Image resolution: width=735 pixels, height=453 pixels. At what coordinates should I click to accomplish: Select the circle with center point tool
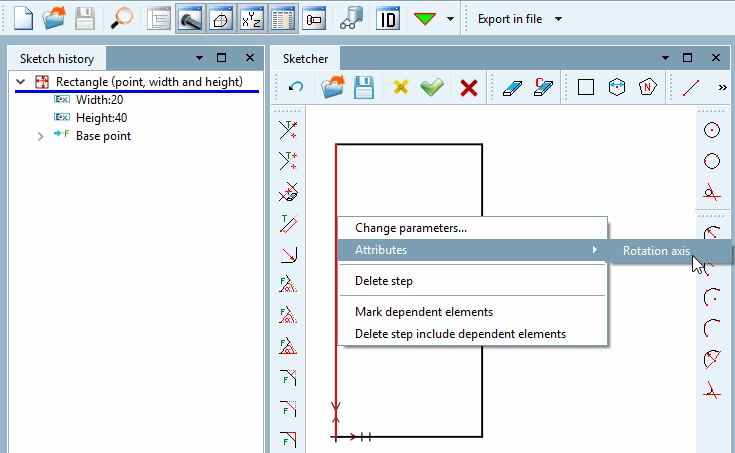pos(712,130)
